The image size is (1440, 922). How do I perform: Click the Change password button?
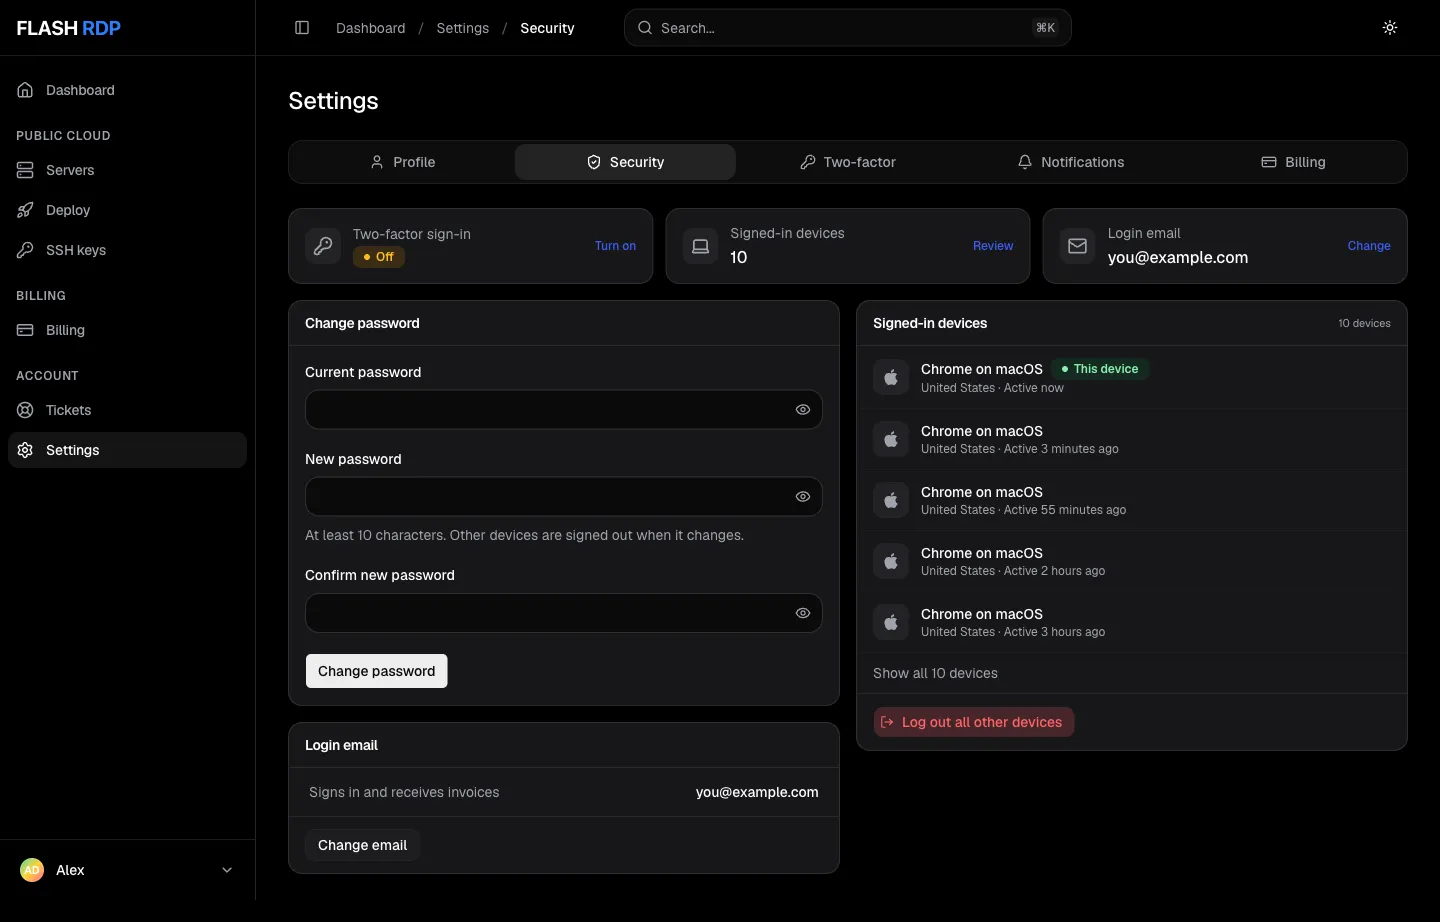(x=376, y=671)
